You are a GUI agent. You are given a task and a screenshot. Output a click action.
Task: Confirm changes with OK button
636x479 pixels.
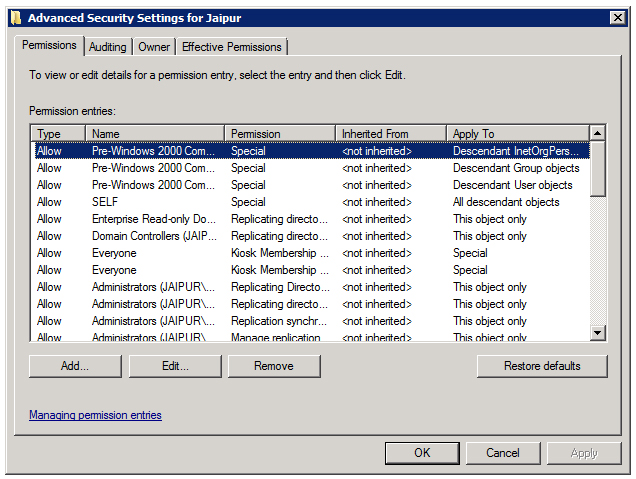422,453
